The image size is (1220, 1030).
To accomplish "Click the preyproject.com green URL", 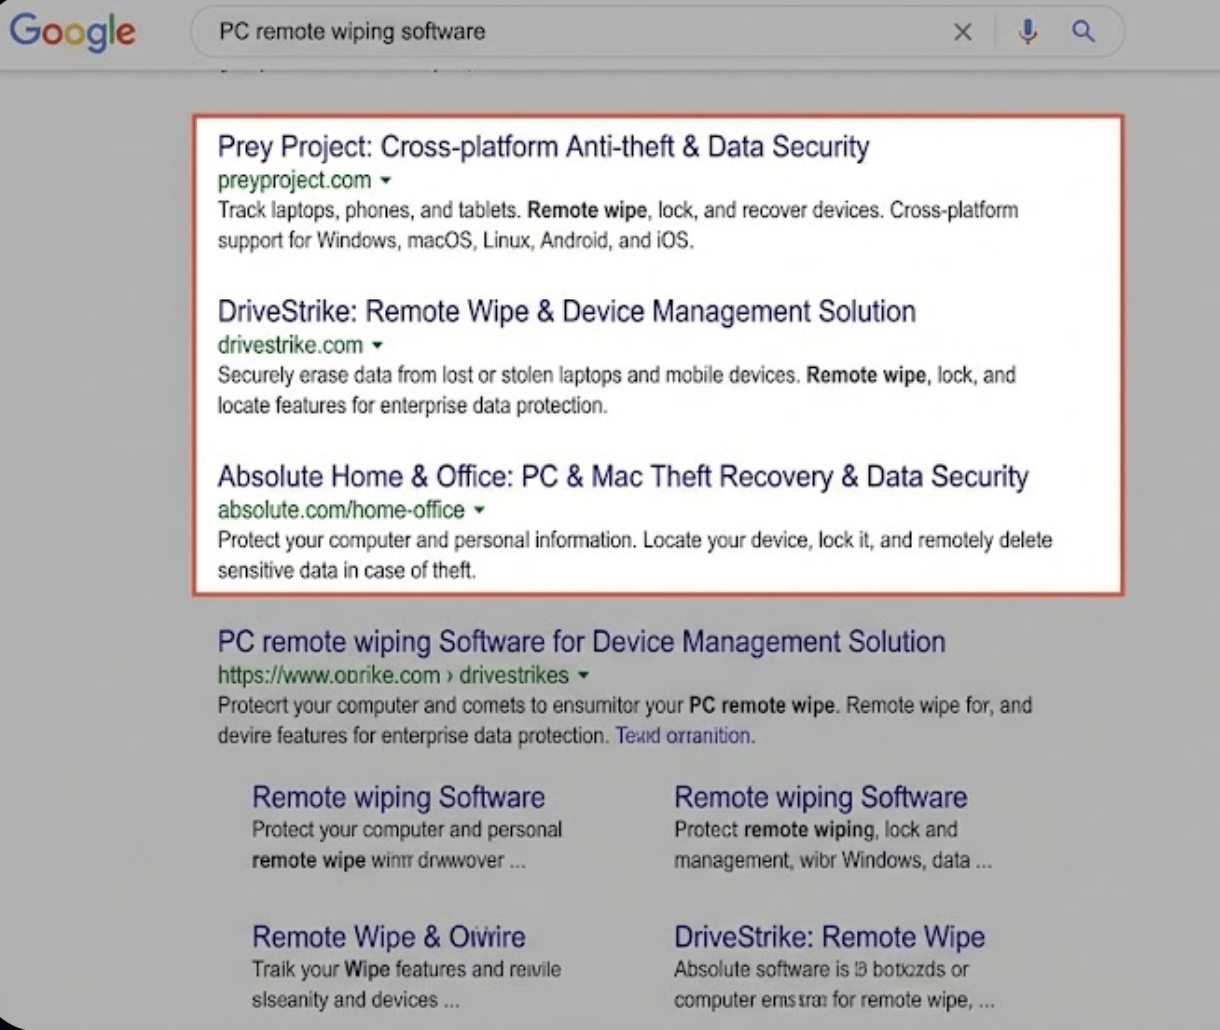I will click(294, 181).
